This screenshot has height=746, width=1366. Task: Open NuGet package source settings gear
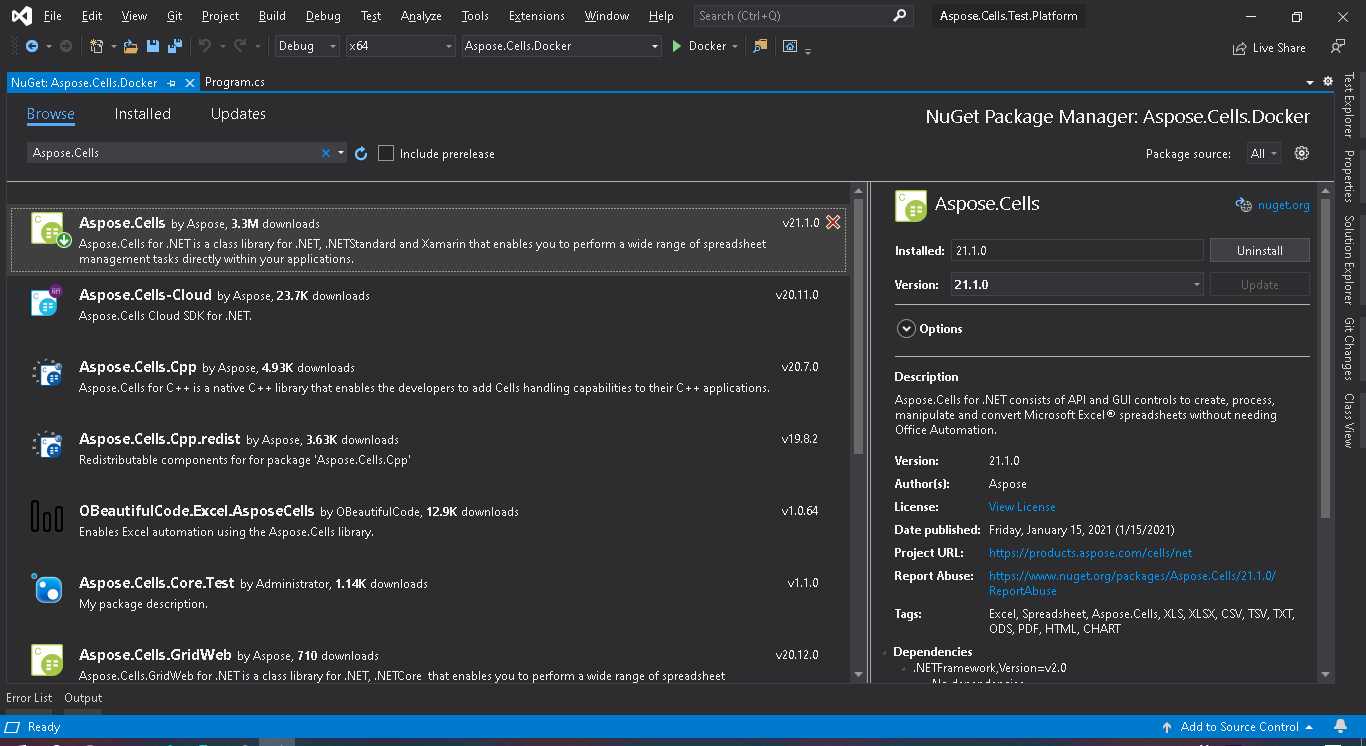(x=1301, y=153)
